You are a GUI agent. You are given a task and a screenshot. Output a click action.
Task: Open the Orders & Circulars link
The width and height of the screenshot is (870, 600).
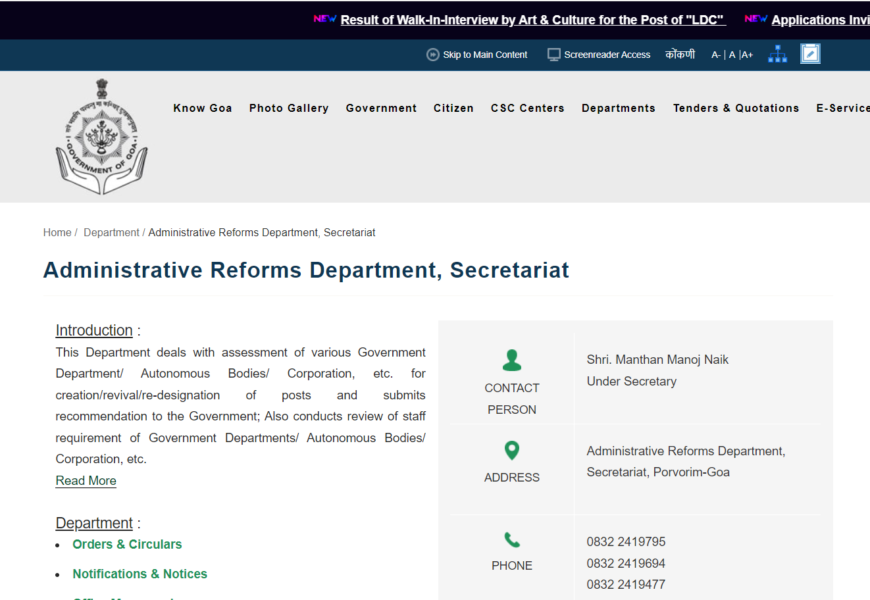[x=127, y=544]
